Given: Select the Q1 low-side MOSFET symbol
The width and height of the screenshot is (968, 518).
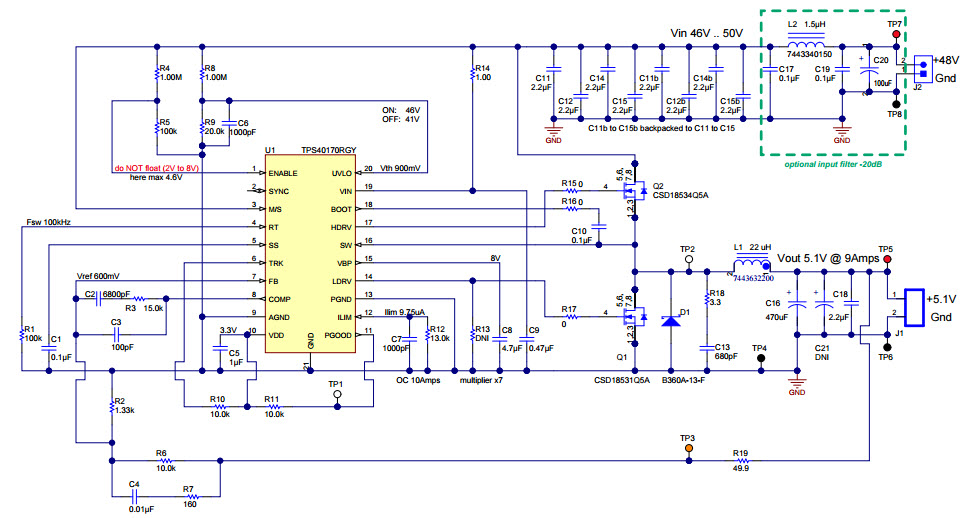Looking at the screenshot, I should pyautogui.click(x=632, y=318).
